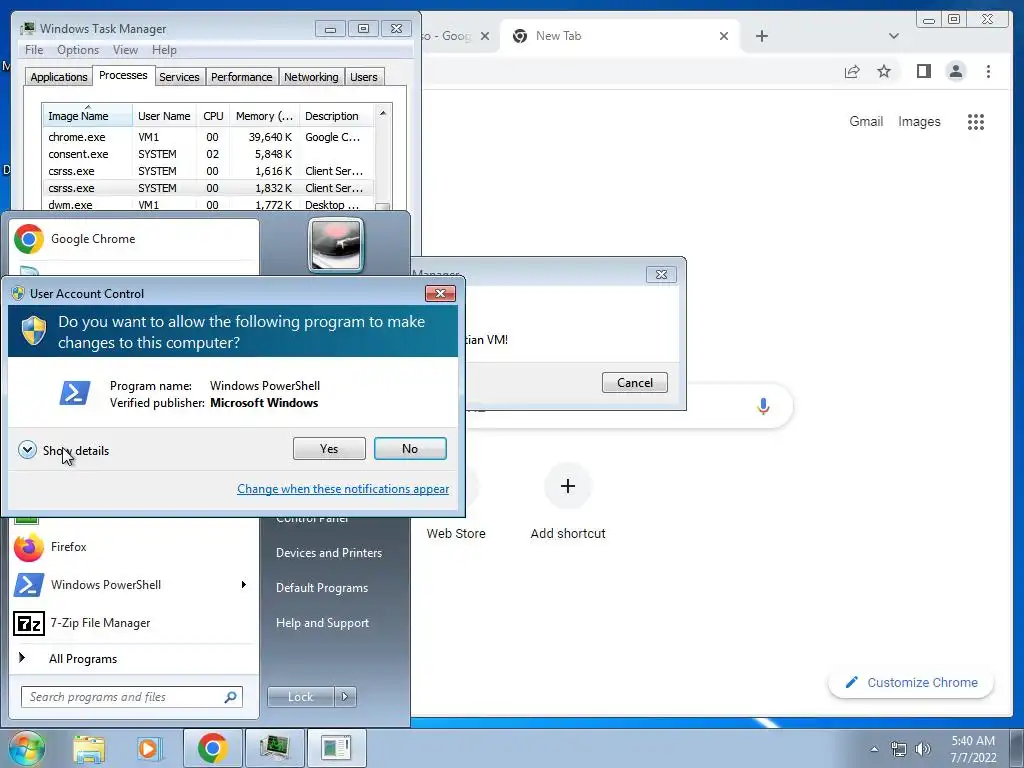This screenshot has width=1024, height=768.
Task: Open File Explorer from the taskbar
Action: coord(89,749)
